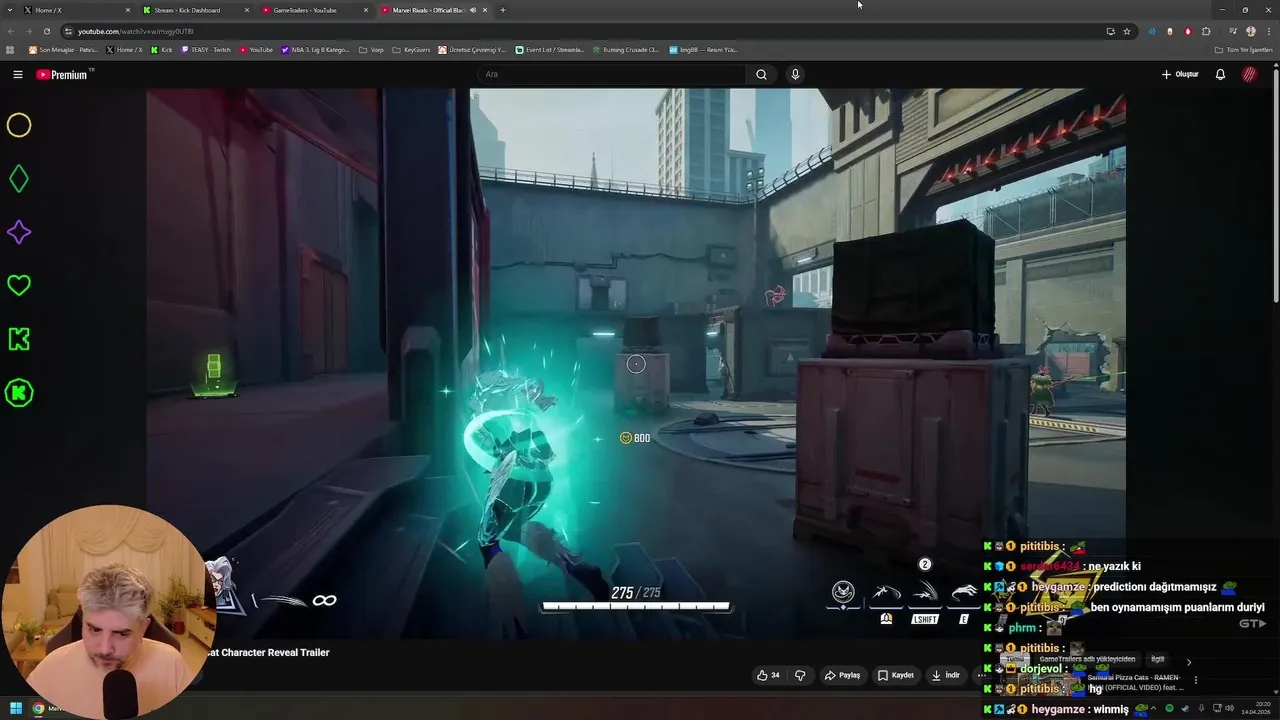Screen dimensions: 1280x720
Task: Open the NBA 3. Lig bookmark
Action: coord(315,49)
